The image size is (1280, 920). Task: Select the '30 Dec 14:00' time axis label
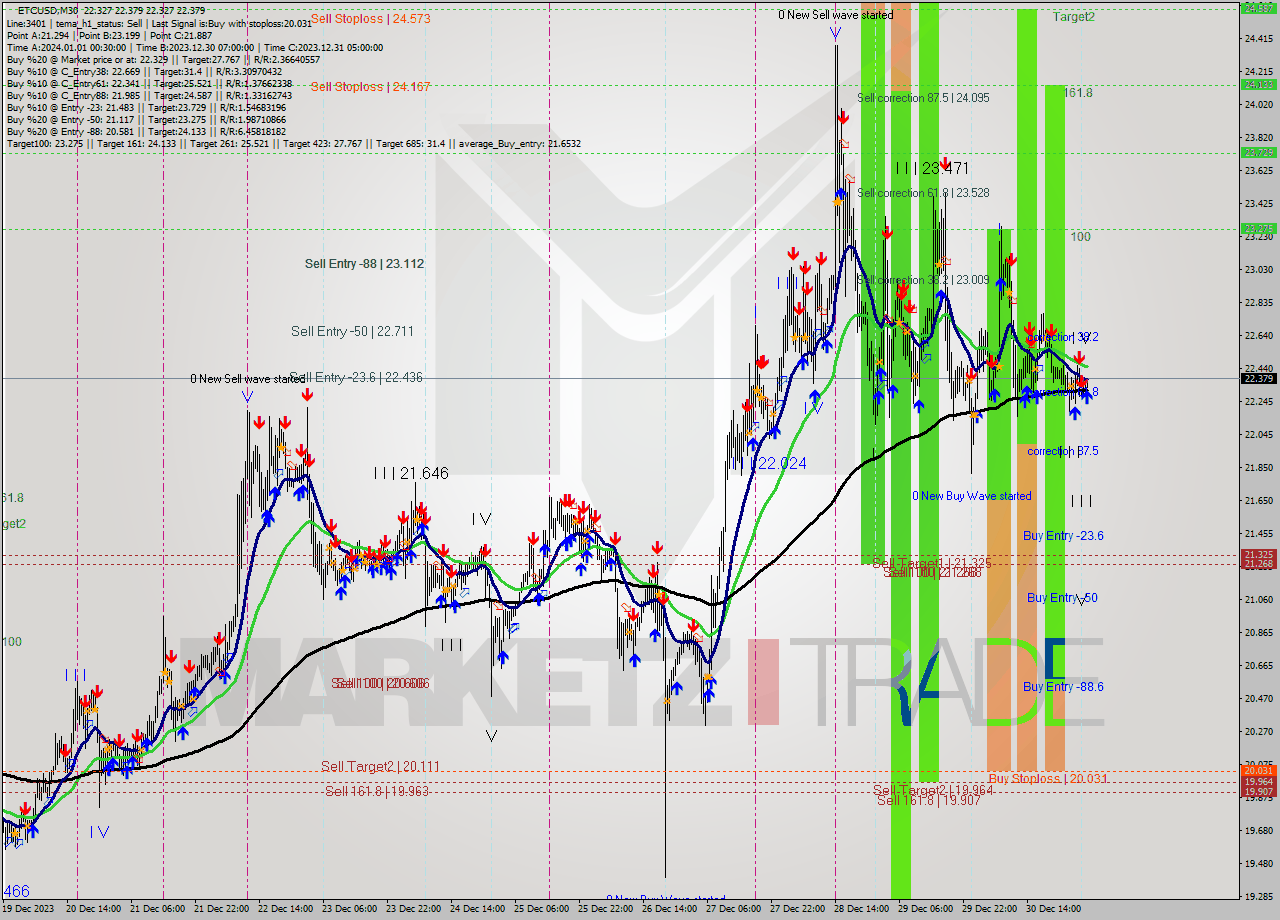click(x=1053, y=909)
